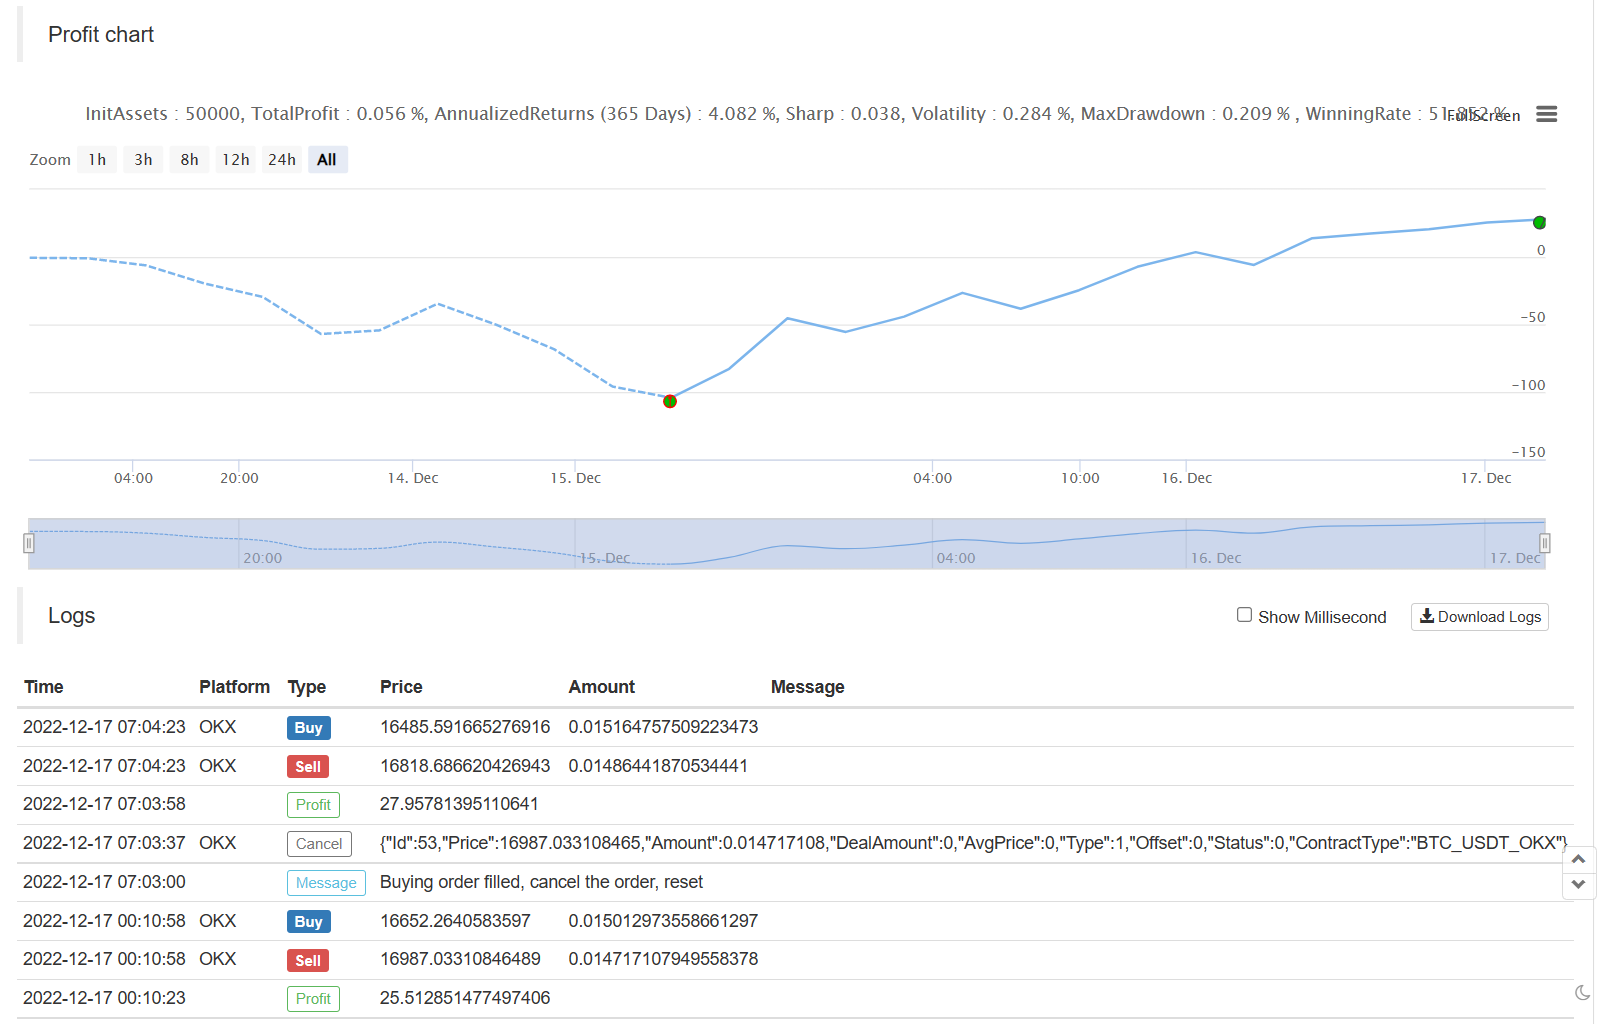Image resolution: width=1609 pixels, height=1024 pixels.
Task: Click the -100 y-axis label
Action: 1528,385
